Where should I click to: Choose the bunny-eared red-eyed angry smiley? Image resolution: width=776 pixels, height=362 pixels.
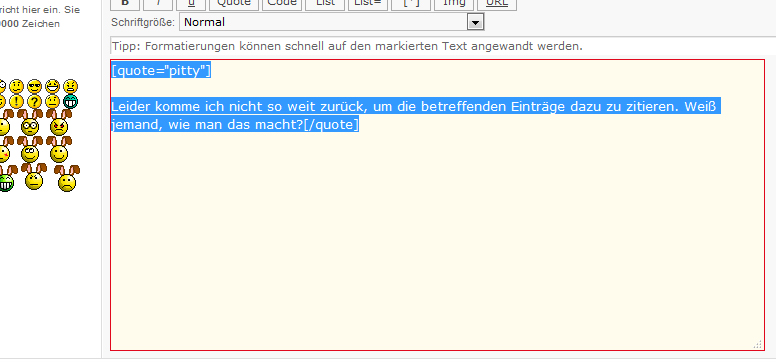(59, 122)
